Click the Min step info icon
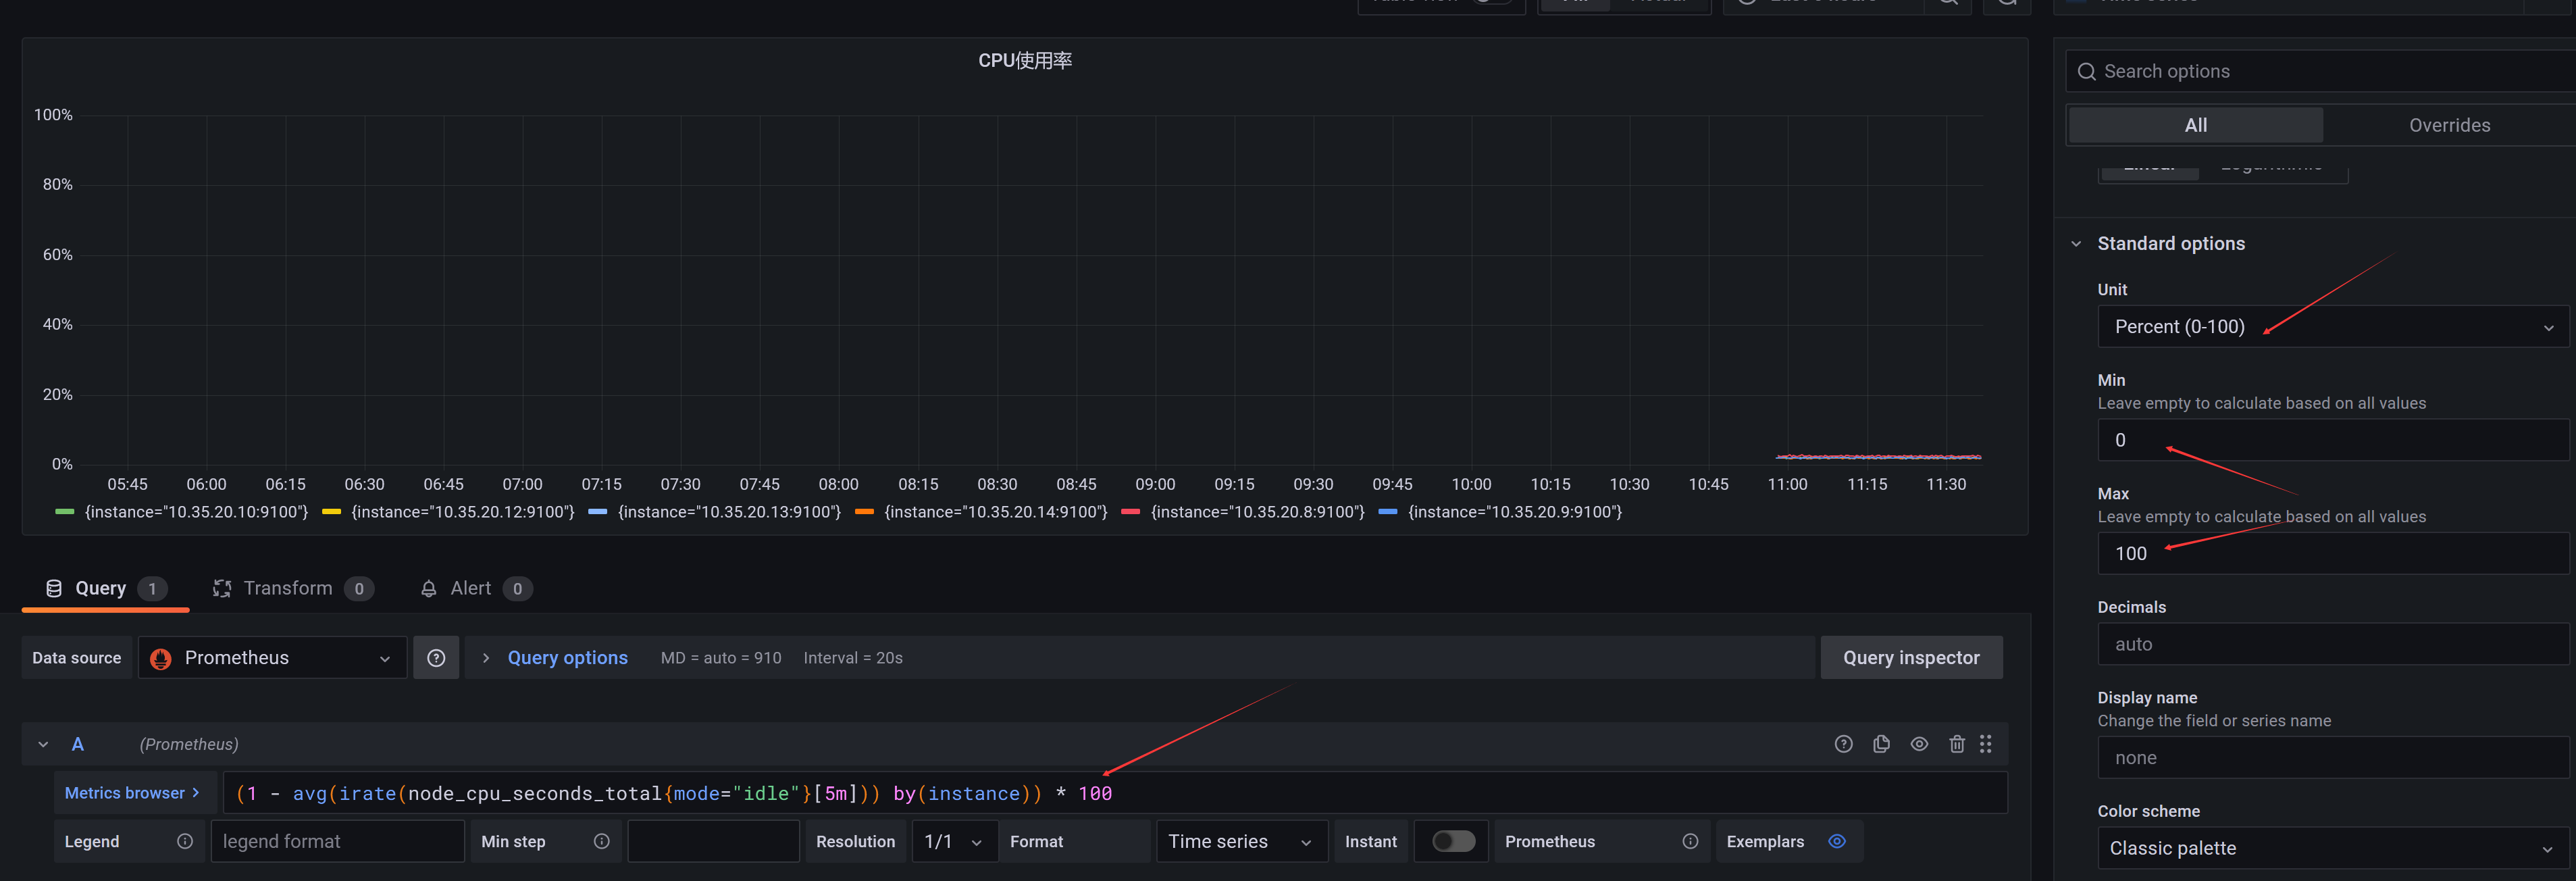Screen dimensions: 2576x881 tap(601, 842)
